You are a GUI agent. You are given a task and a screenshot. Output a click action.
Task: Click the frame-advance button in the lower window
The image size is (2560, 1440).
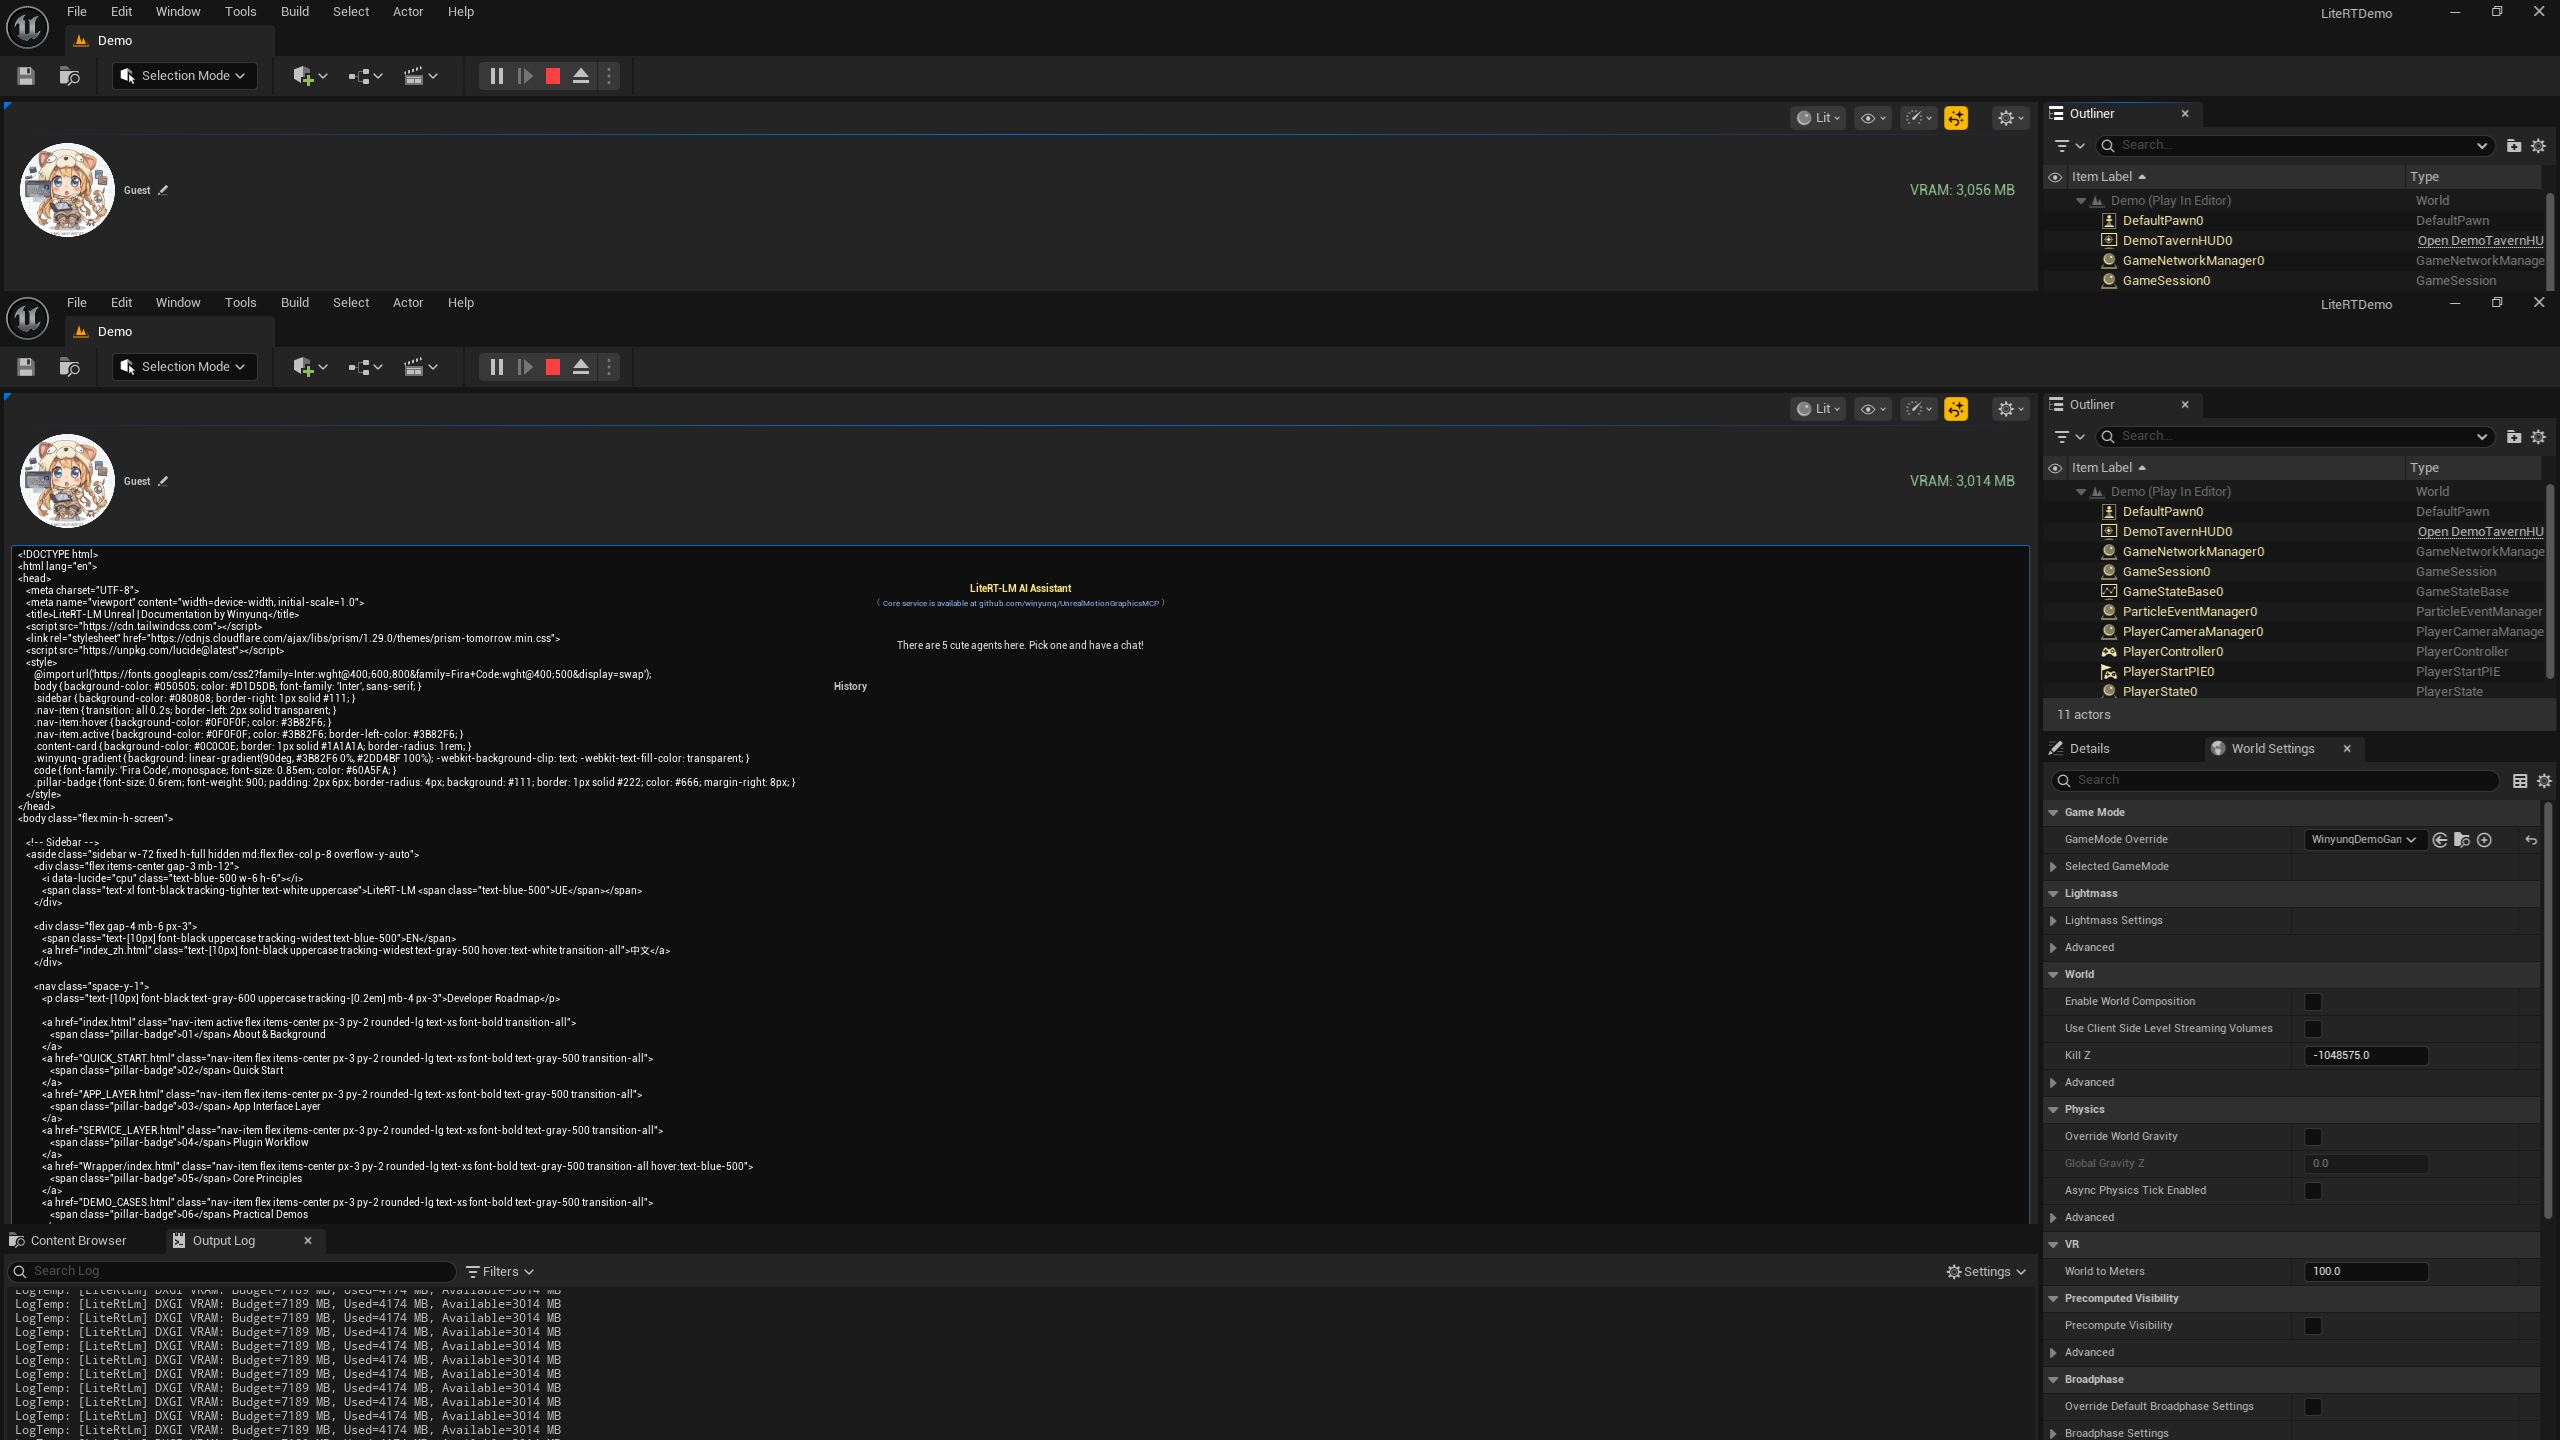click(x=524, y=367)
